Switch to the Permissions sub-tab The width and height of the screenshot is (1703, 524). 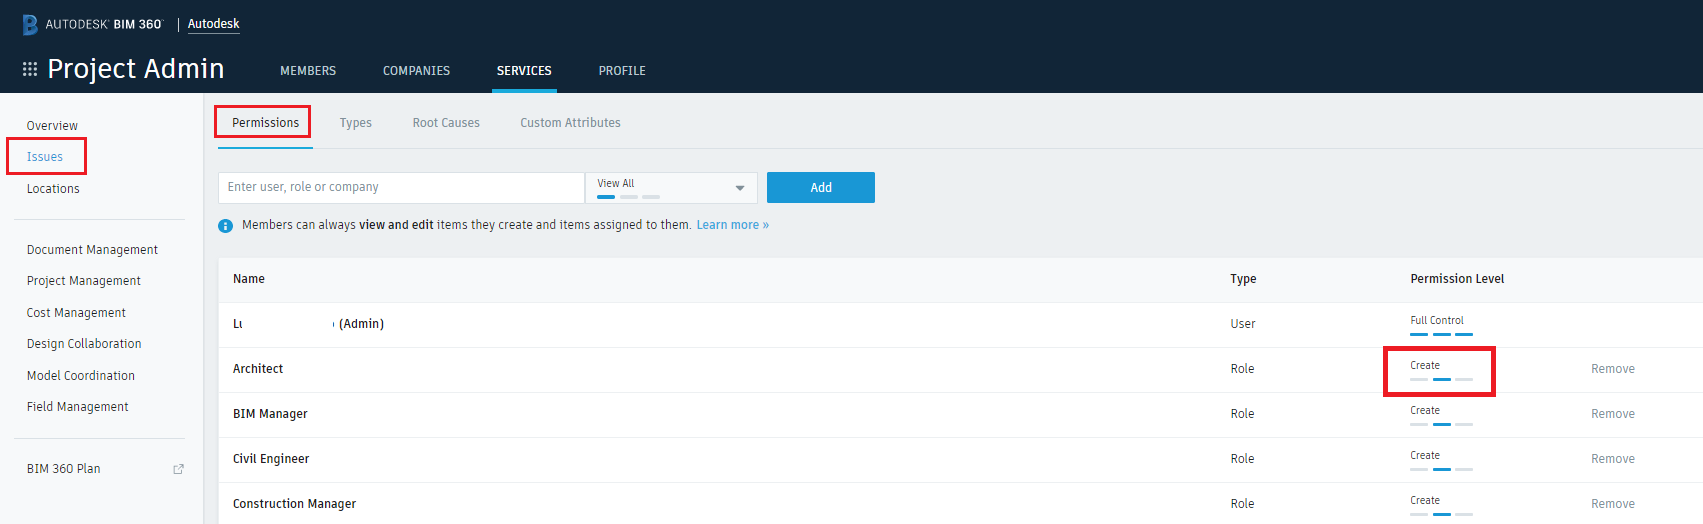tap(265, 123)
